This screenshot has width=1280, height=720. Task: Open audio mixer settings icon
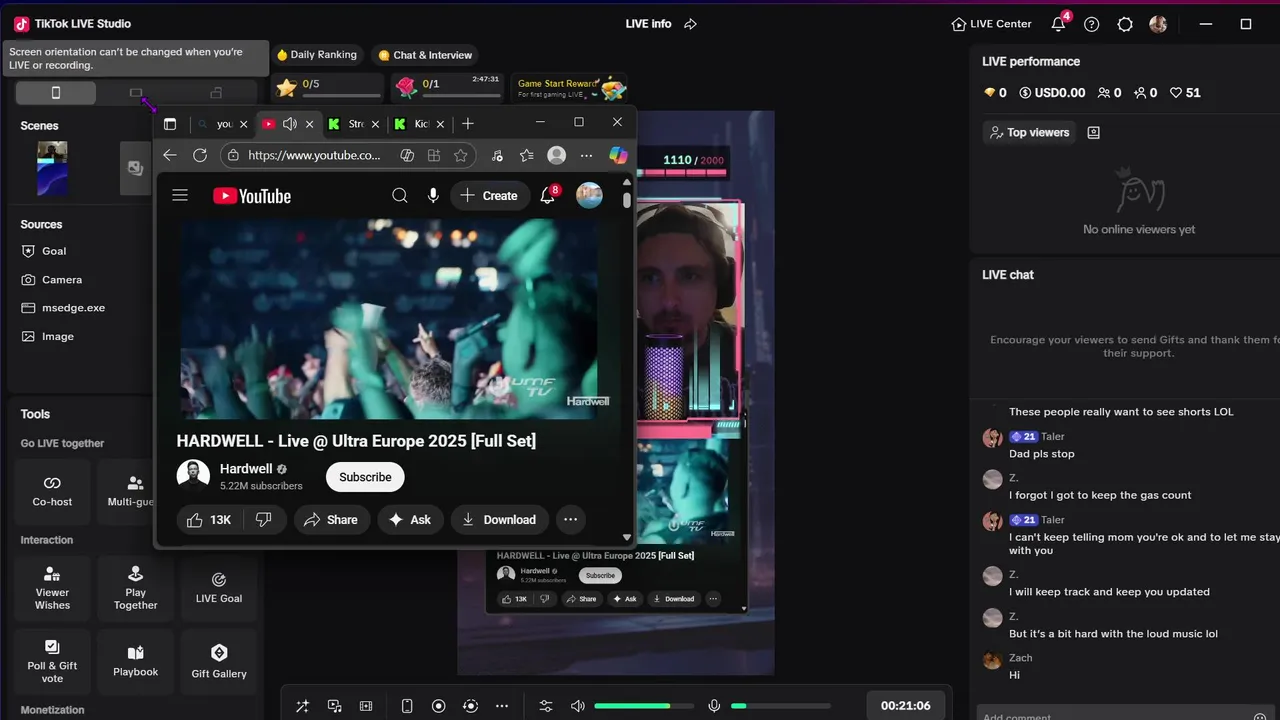[x=546, y=706]
